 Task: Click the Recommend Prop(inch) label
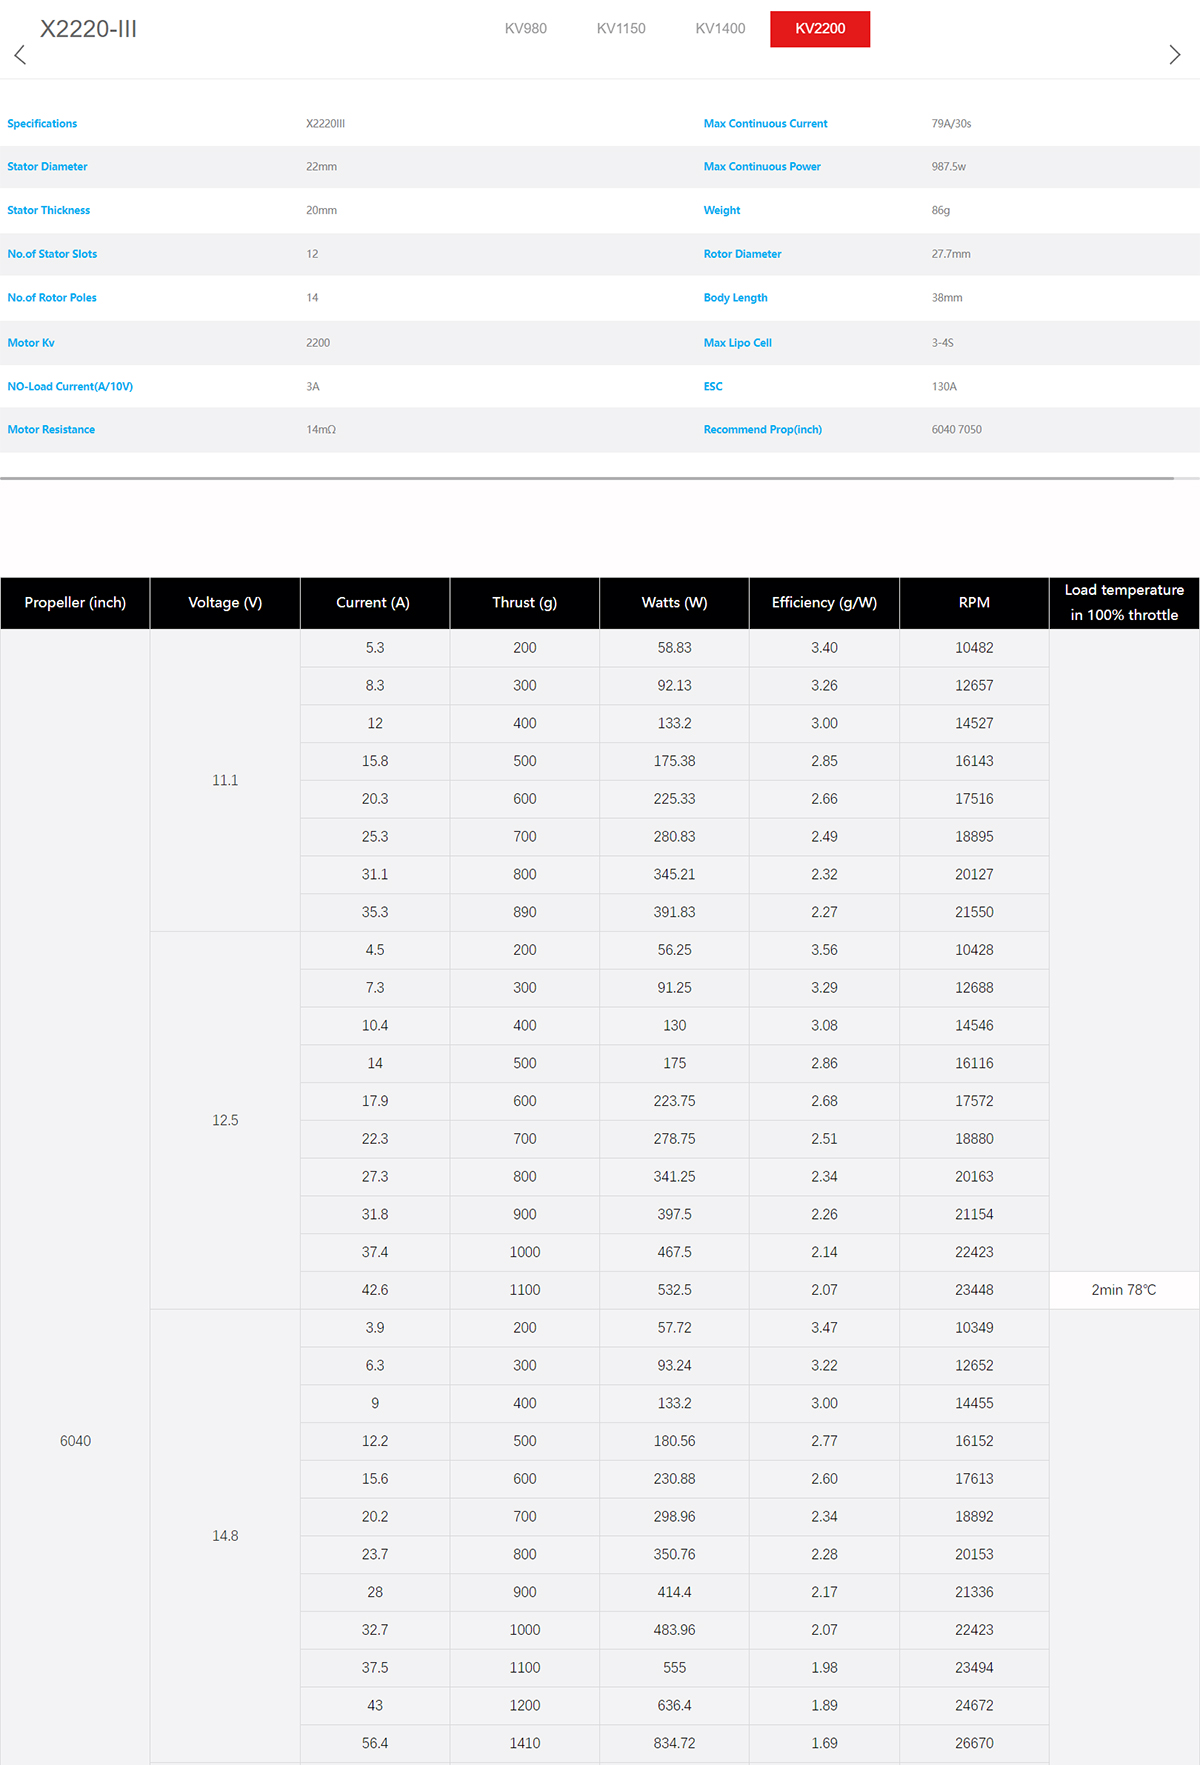tap(762, 430)
